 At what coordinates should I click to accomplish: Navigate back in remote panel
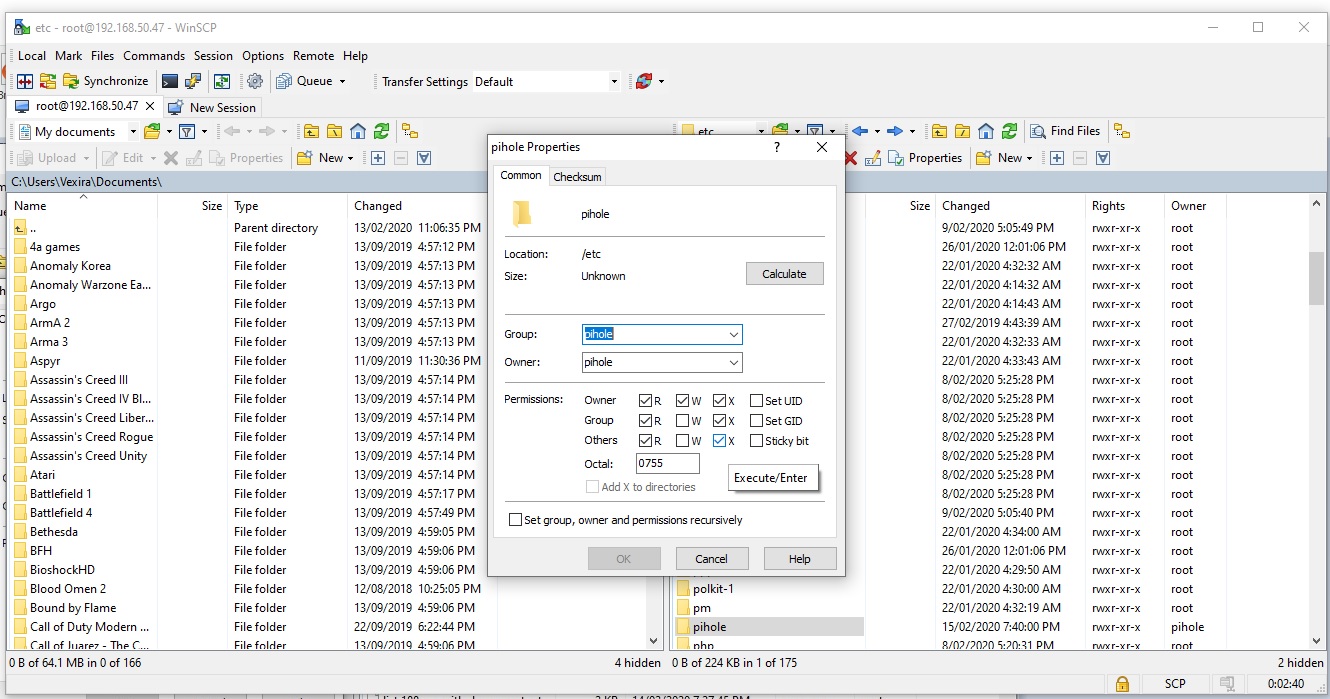click(x=860, y=131)
